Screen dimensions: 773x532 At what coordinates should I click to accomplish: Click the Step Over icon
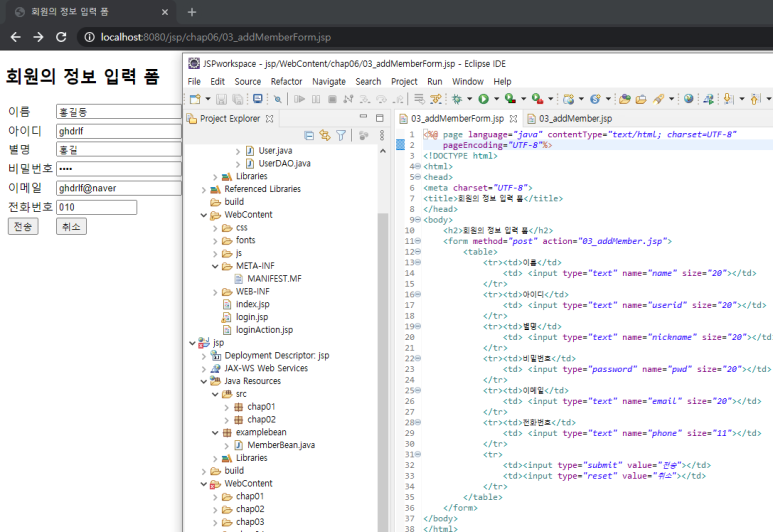(x=382, y=99)
